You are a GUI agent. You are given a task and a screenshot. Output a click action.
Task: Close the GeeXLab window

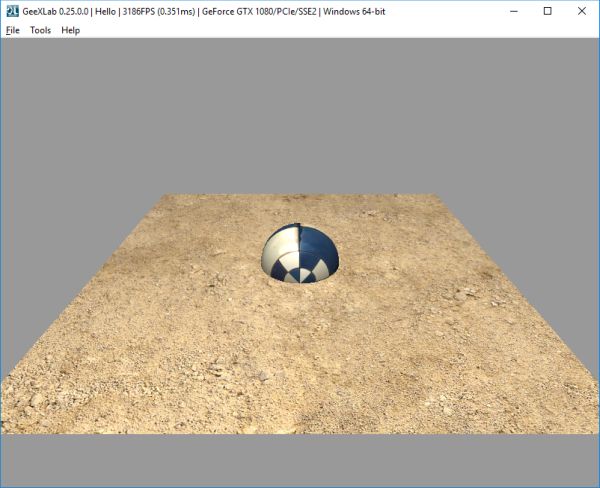click(x=582, y=11)
